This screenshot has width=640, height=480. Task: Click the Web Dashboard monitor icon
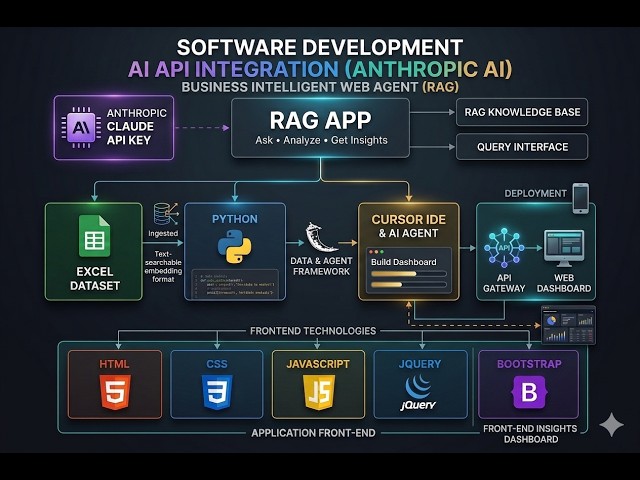tap(564, 248)
